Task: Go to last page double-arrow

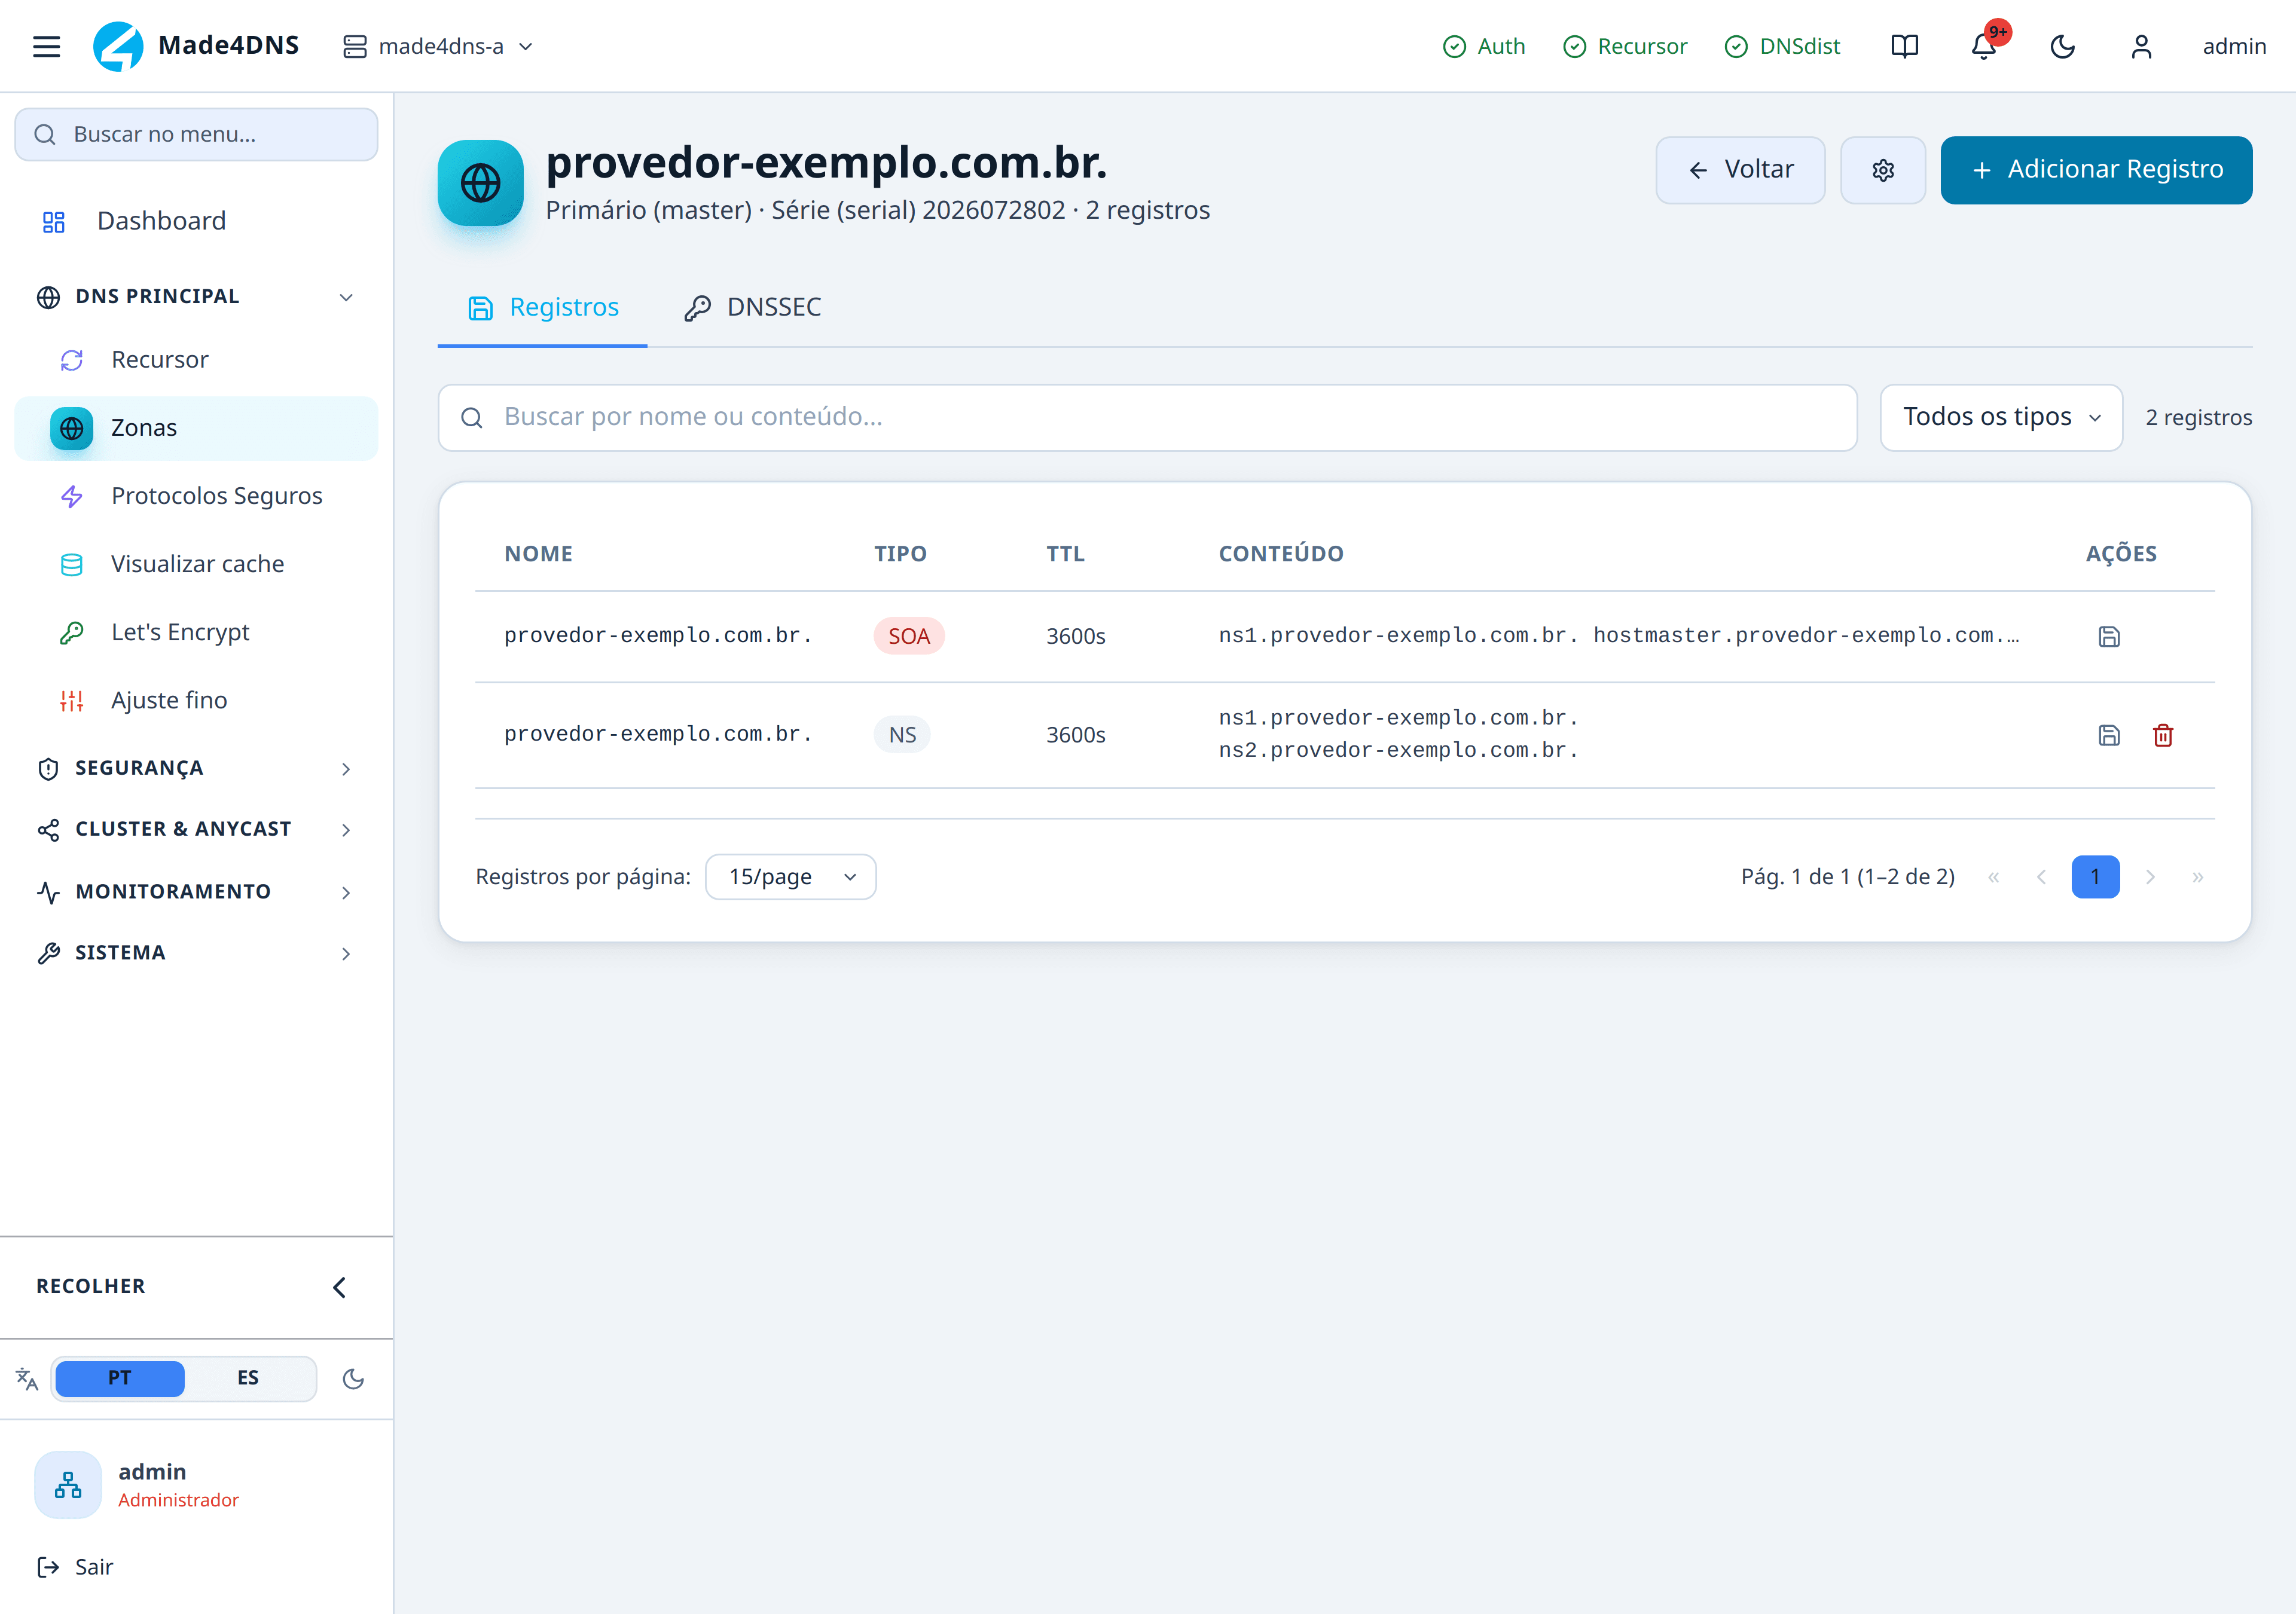Action: [2197, 877]
